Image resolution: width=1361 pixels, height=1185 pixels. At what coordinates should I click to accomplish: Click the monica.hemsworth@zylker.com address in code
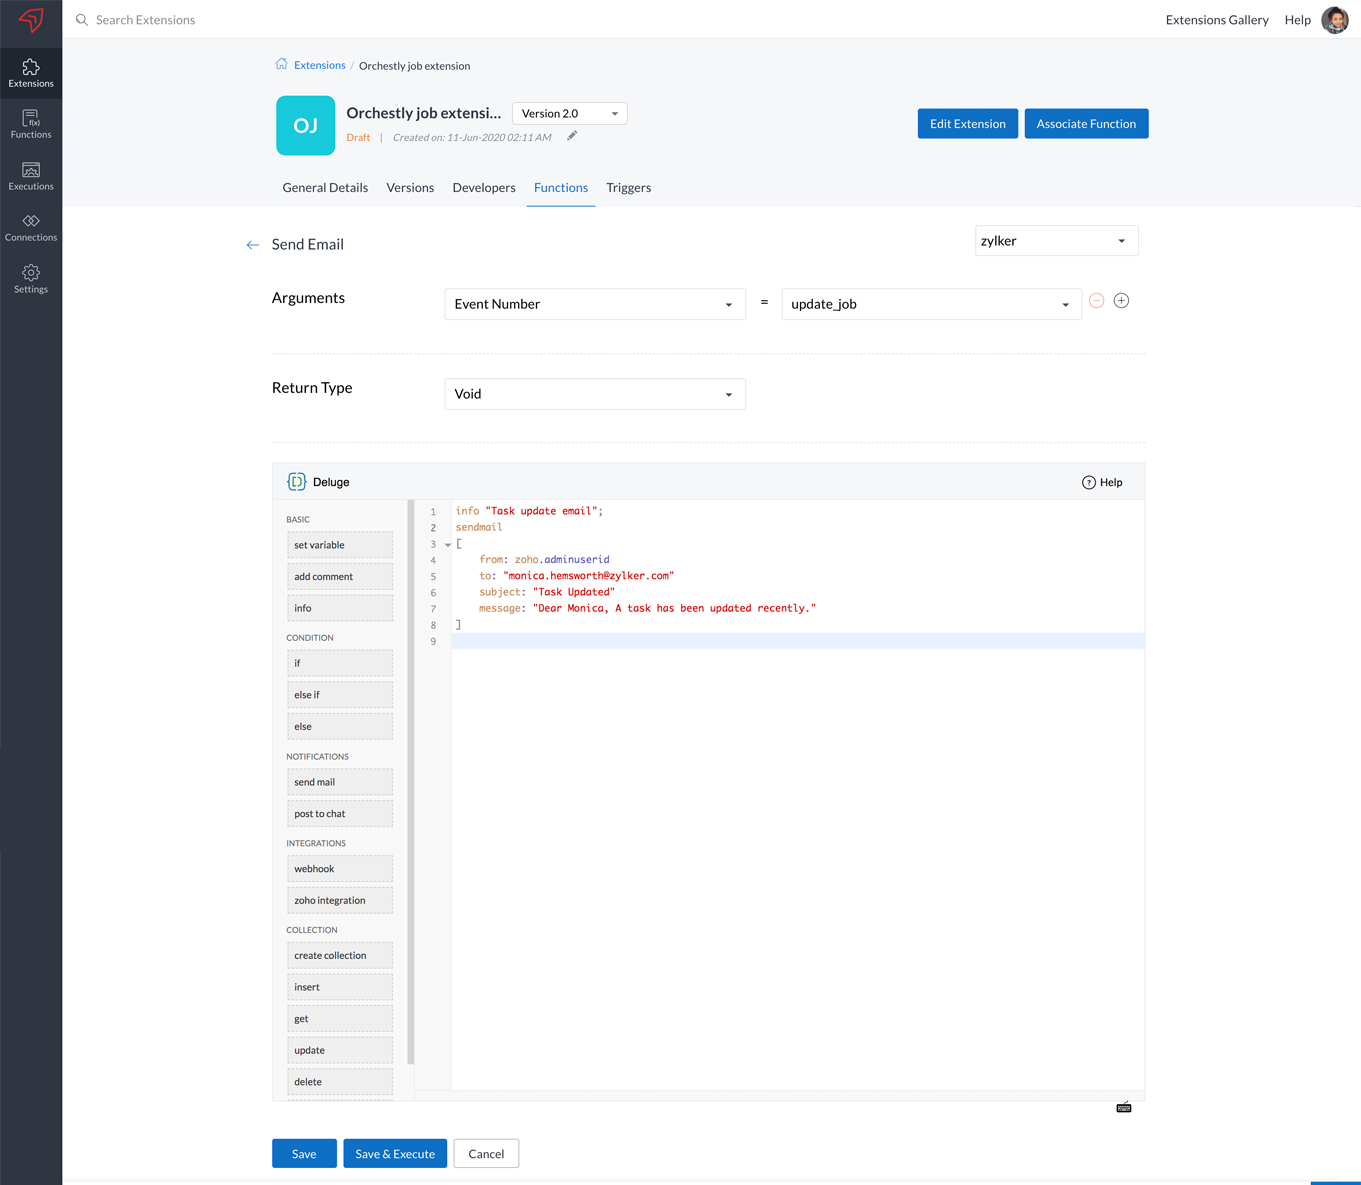[x=589, y=576]
